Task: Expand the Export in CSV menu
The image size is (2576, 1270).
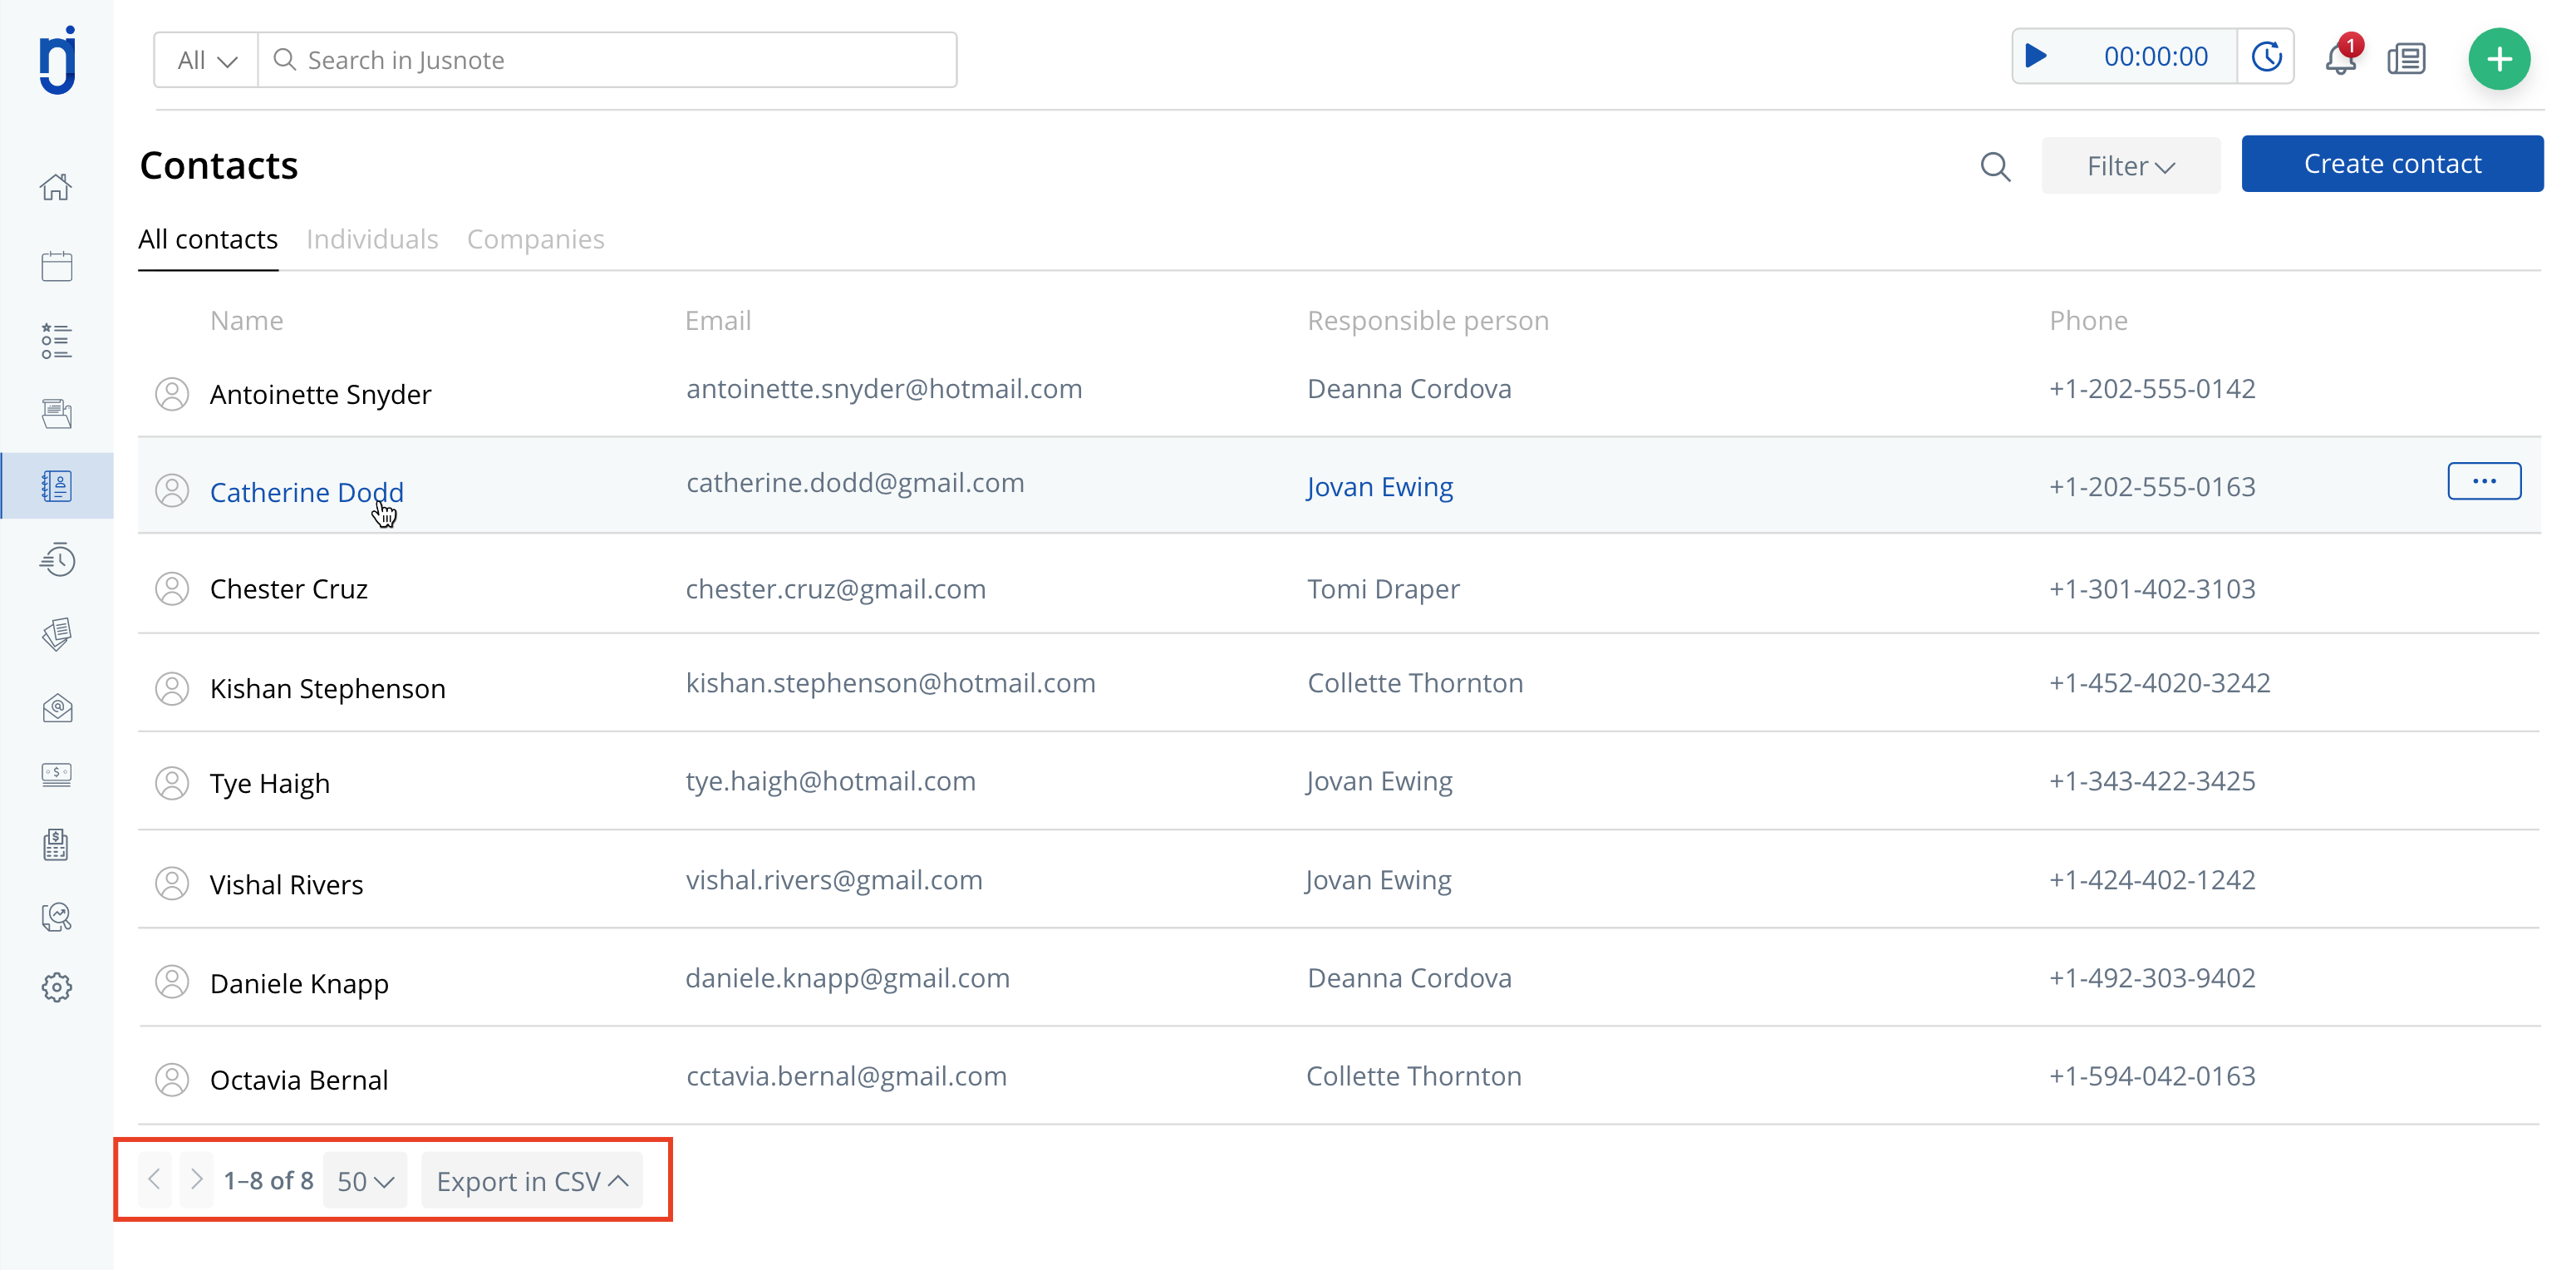Action: [x=532, y=1181]
